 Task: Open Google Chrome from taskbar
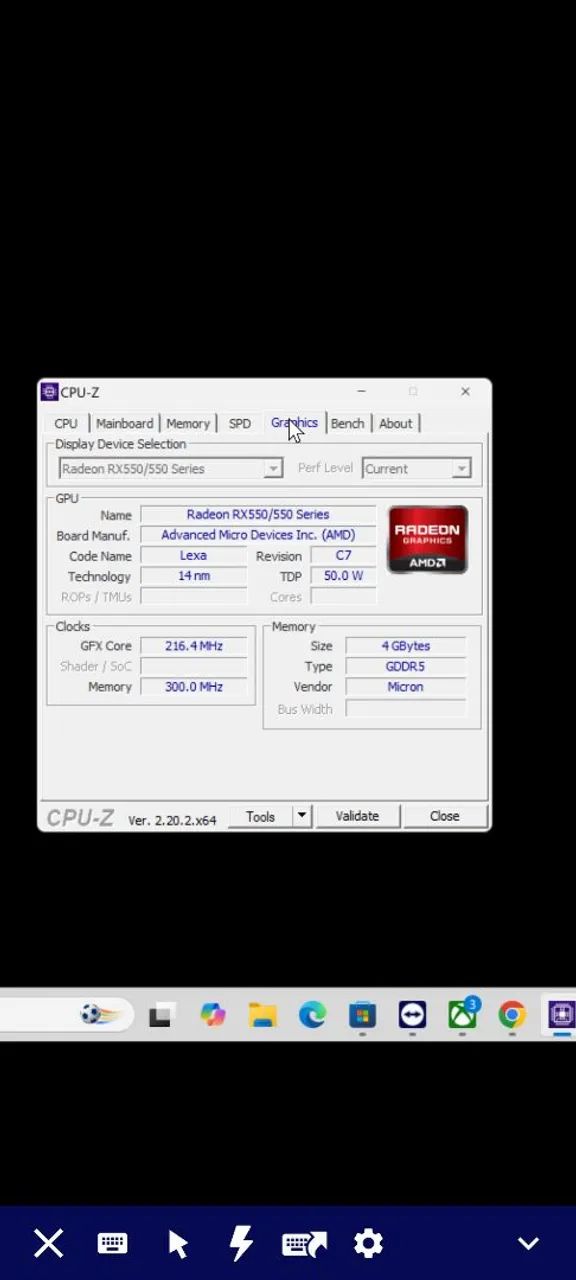(512, 1015)
